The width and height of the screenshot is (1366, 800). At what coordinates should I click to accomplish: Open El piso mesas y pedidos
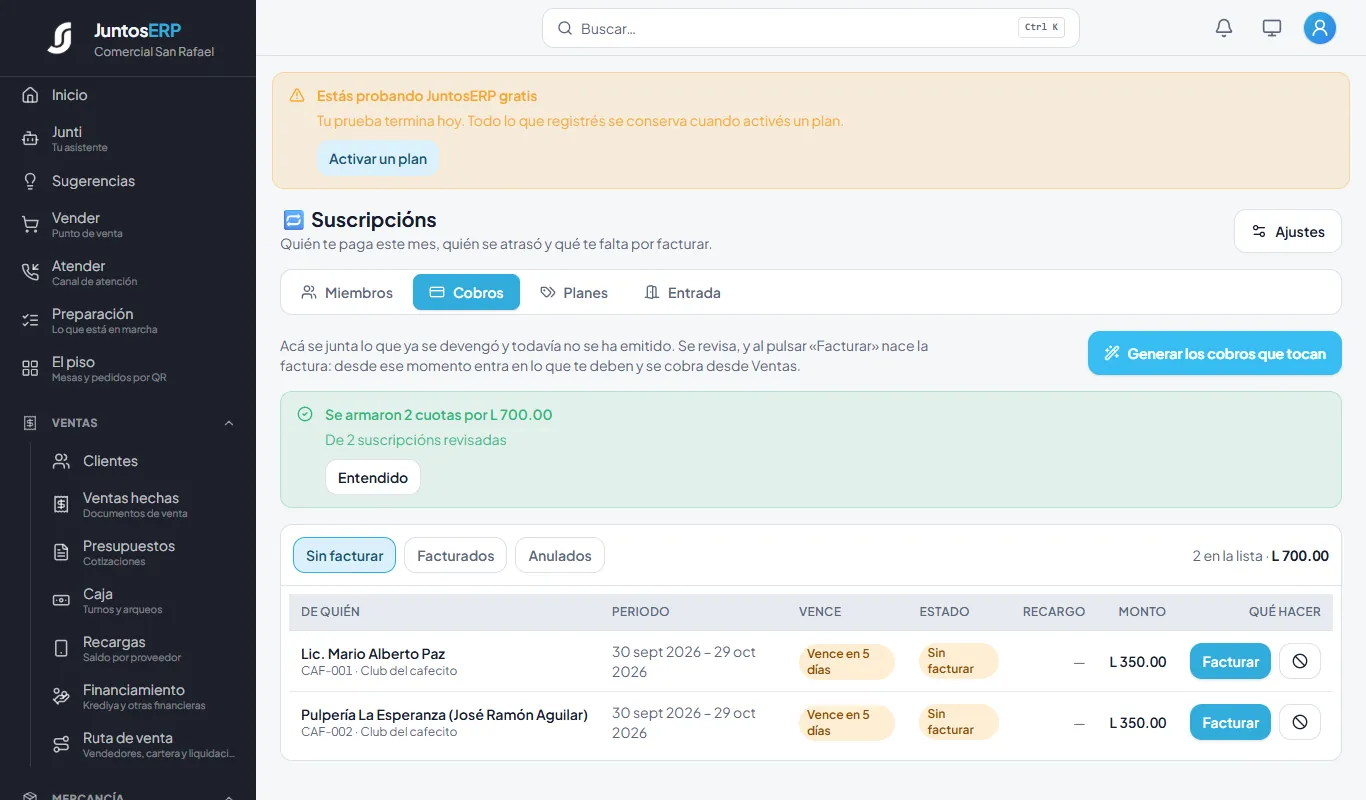tap(128, 368)
